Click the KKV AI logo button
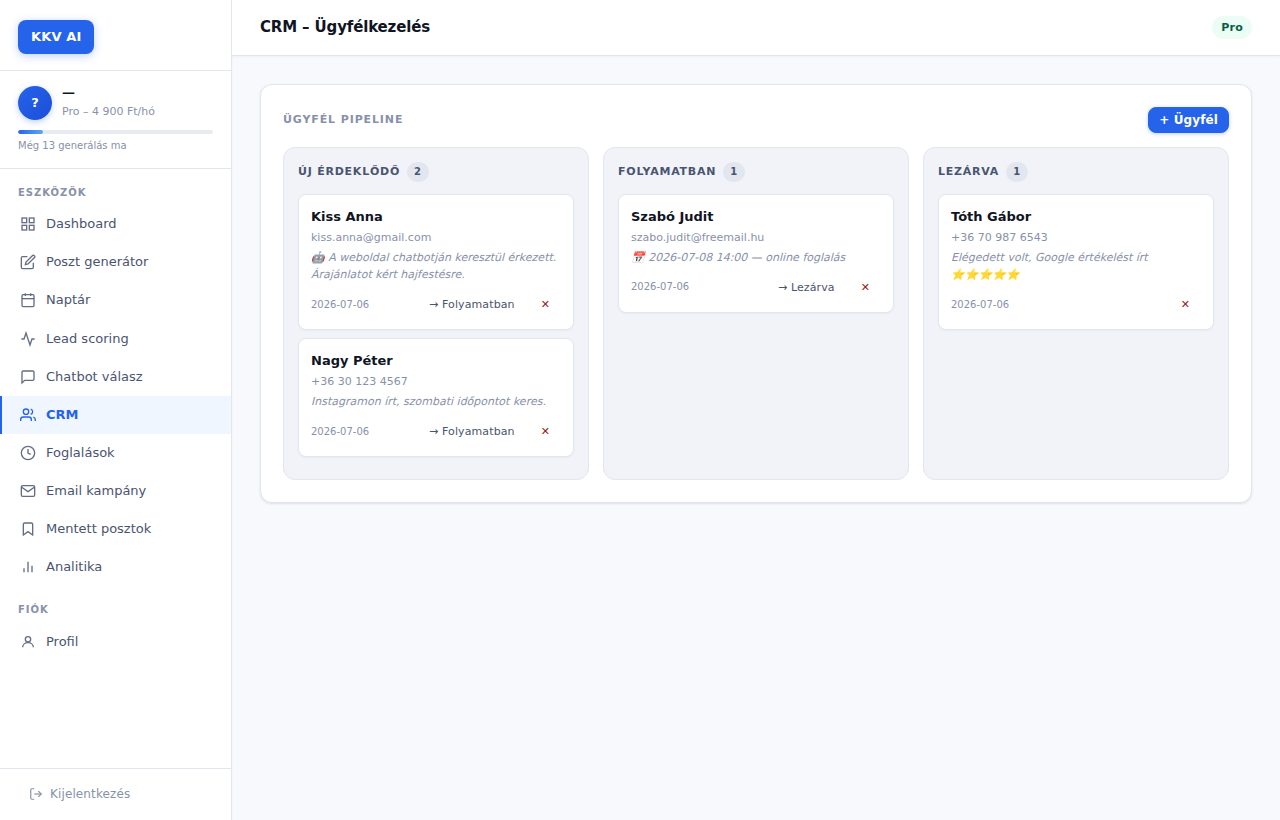The image size is (1280, 820). (x=56, y=37)
